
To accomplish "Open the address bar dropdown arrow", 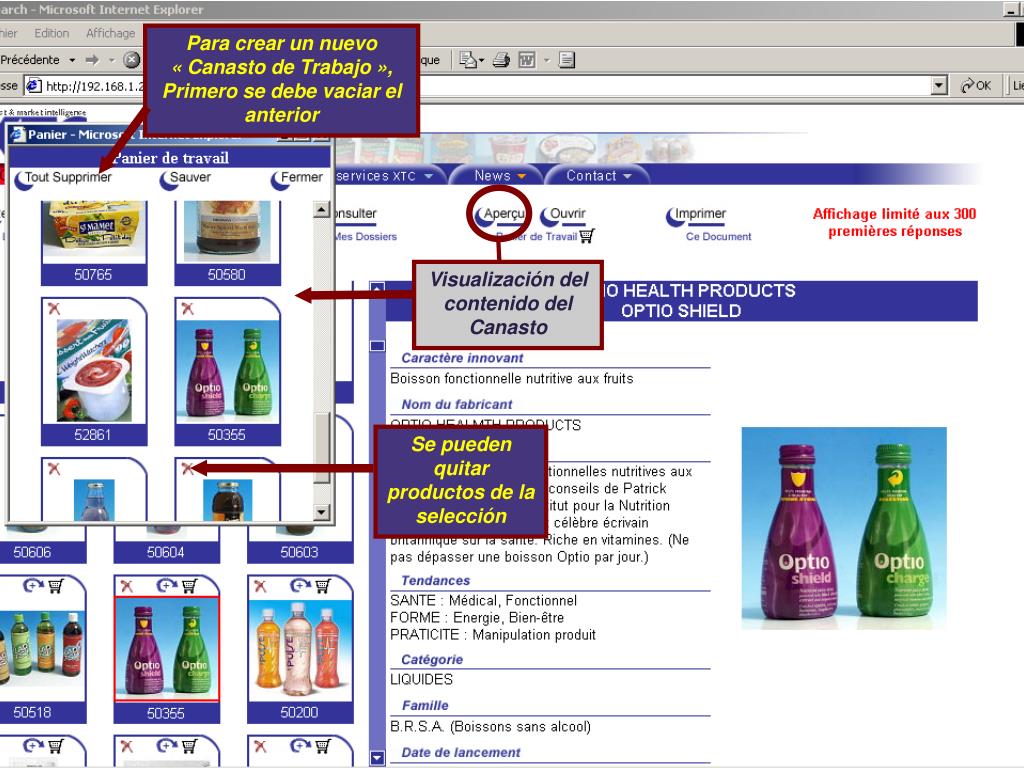I will pos(939,85).
